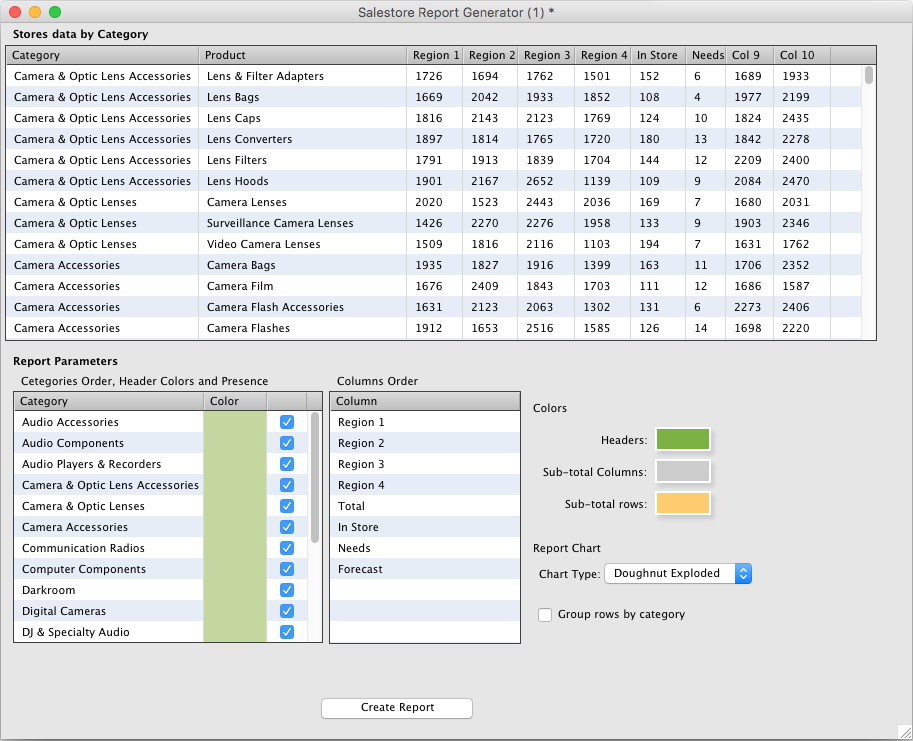Change the Sub-total rows orange swatch
Image resolution: width=913 pixels, height=741 pixels.
[682, 504]
